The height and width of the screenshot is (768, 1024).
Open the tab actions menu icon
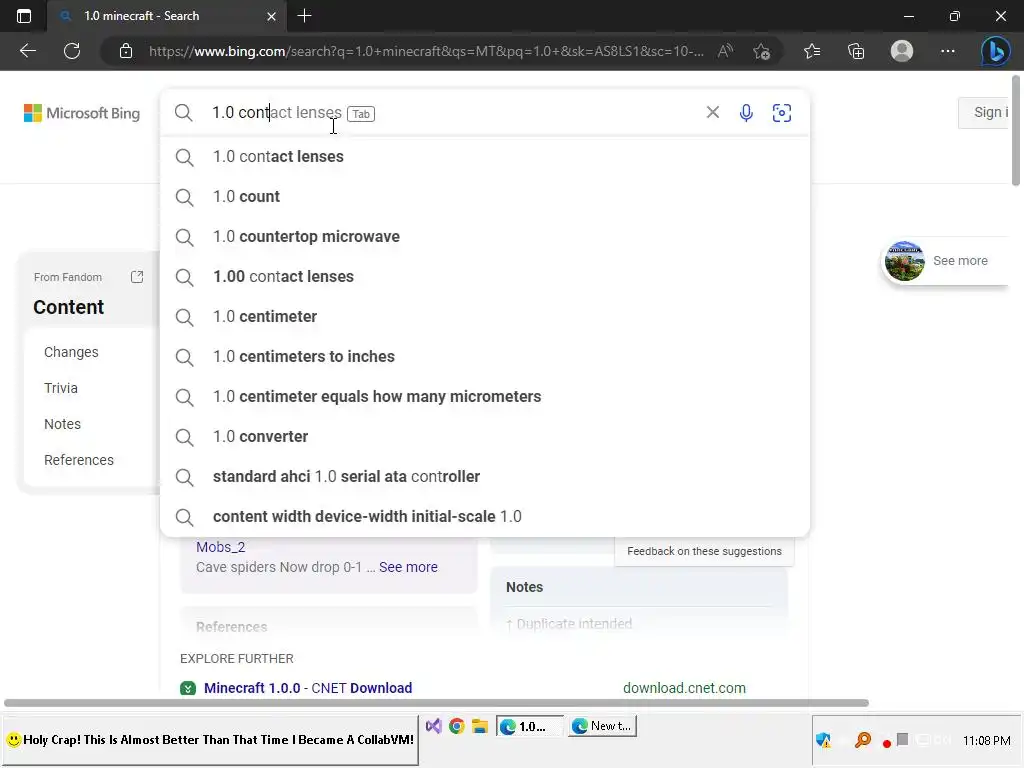coord(24,16)
